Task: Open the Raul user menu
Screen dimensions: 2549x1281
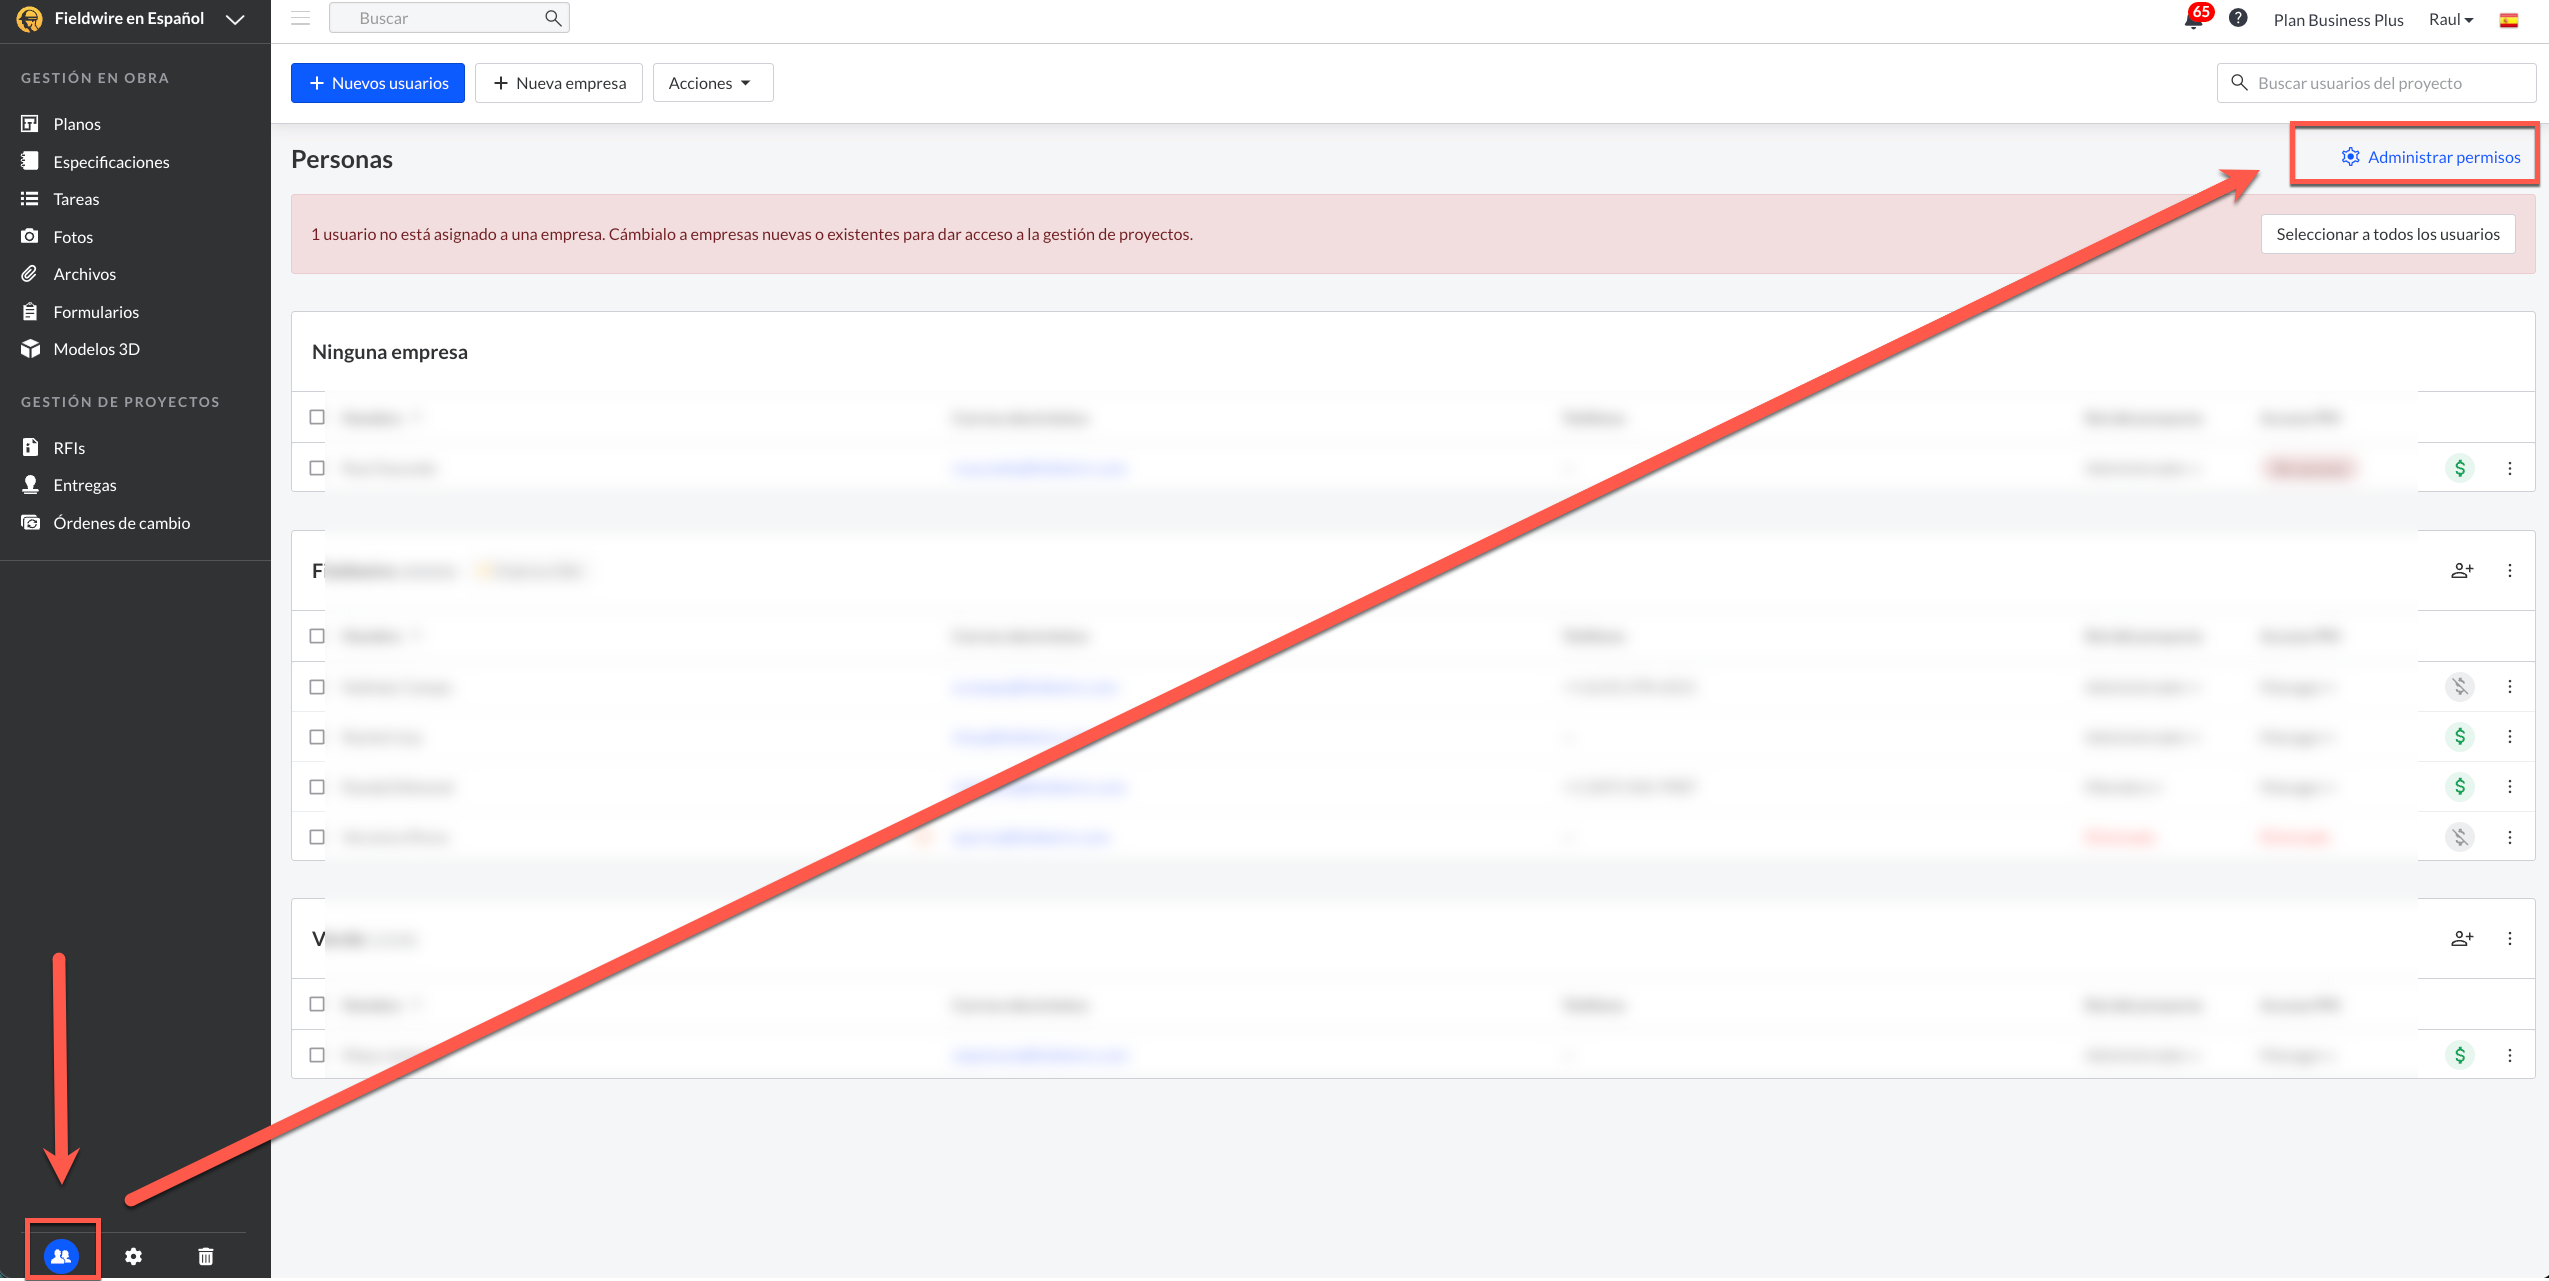Action: (x=2450, y=20)
